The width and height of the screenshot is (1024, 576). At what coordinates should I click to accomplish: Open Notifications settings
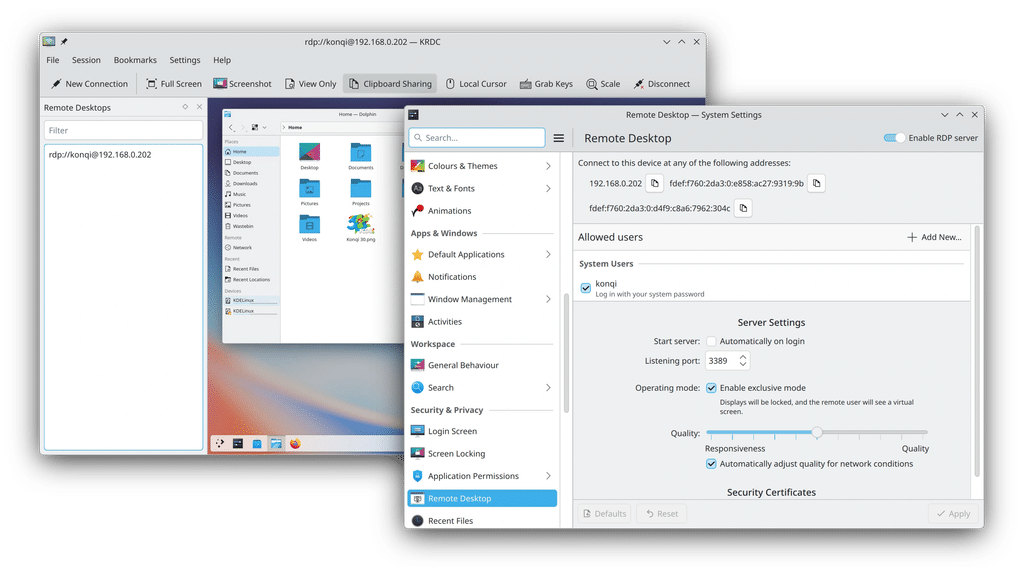point(482,277)
